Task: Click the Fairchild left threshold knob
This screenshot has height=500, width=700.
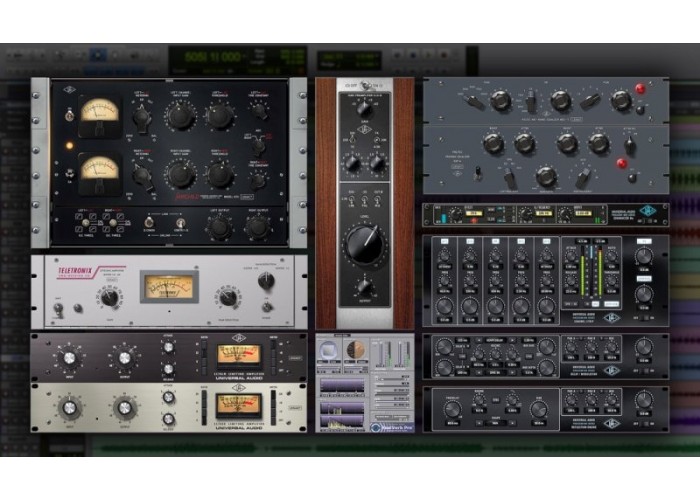Action: click(219, 116)
